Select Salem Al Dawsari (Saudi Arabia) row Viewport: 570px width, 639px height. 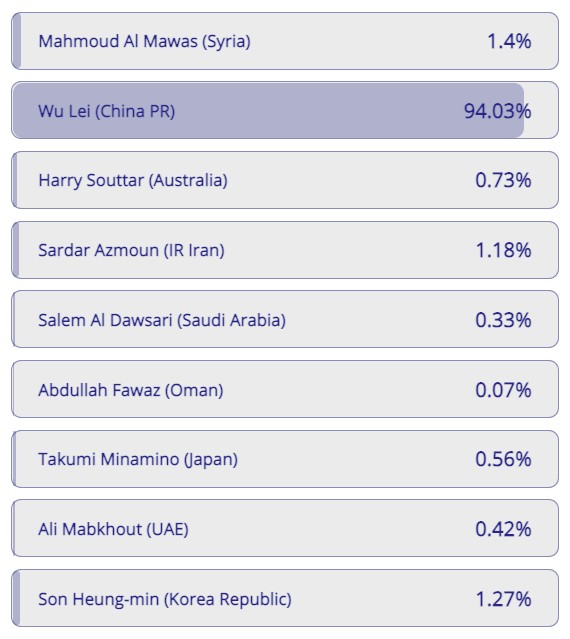pyautogui.click(x=285, y=320)
